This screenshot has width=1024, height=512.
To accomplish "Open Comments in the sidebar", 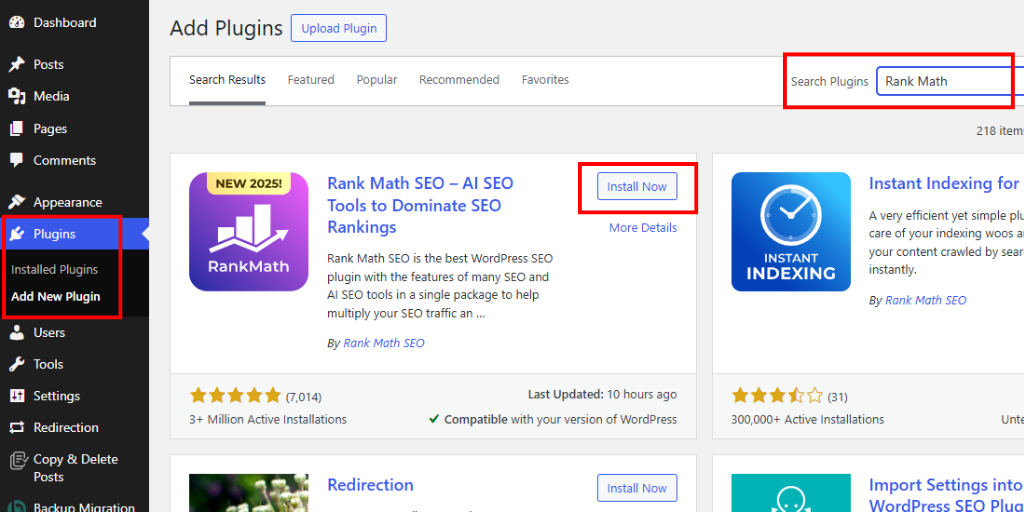I will 65,161.
